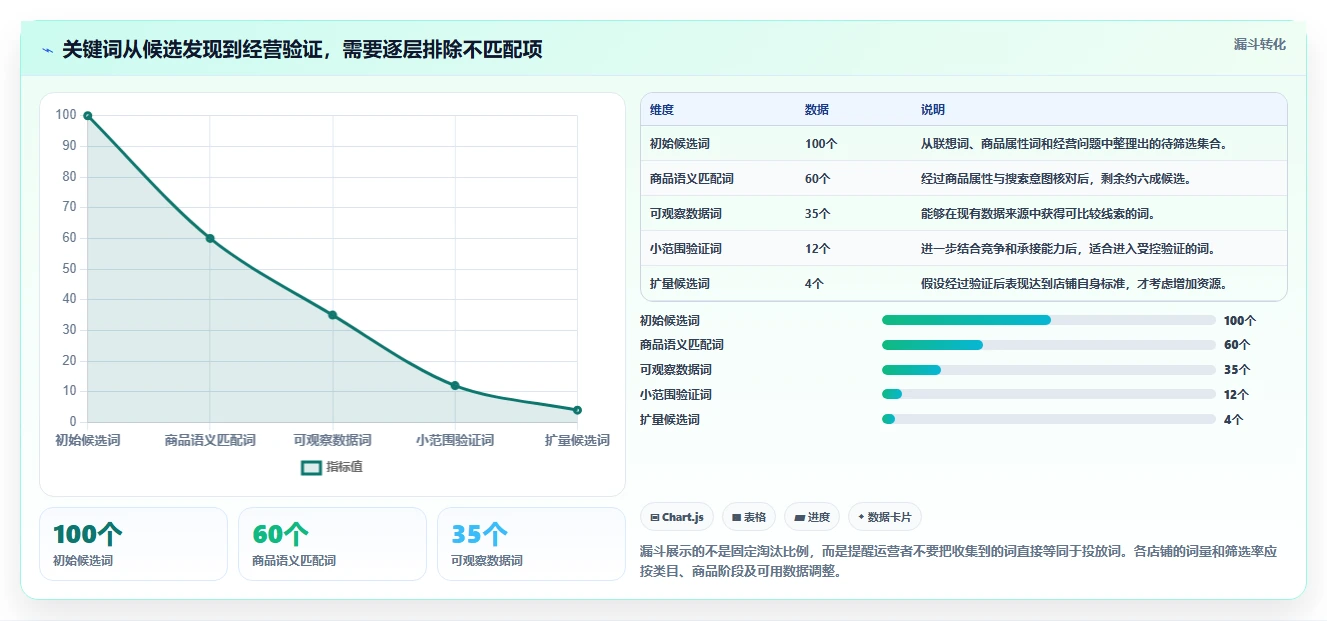Viewport: 1327px width, 621px height.
Task: Click the 数据 table column header
Action: (x=817, y=110)
